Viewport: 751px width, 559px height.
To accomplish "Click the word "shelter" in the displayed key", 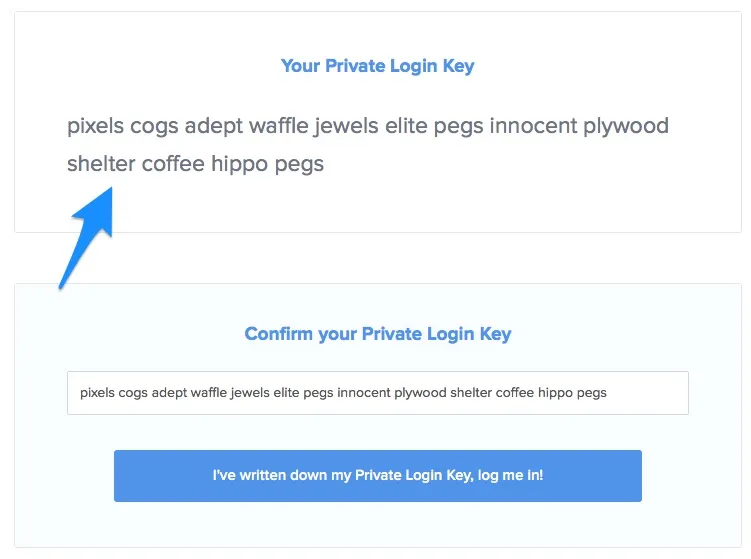I will [x=100, y=164].
